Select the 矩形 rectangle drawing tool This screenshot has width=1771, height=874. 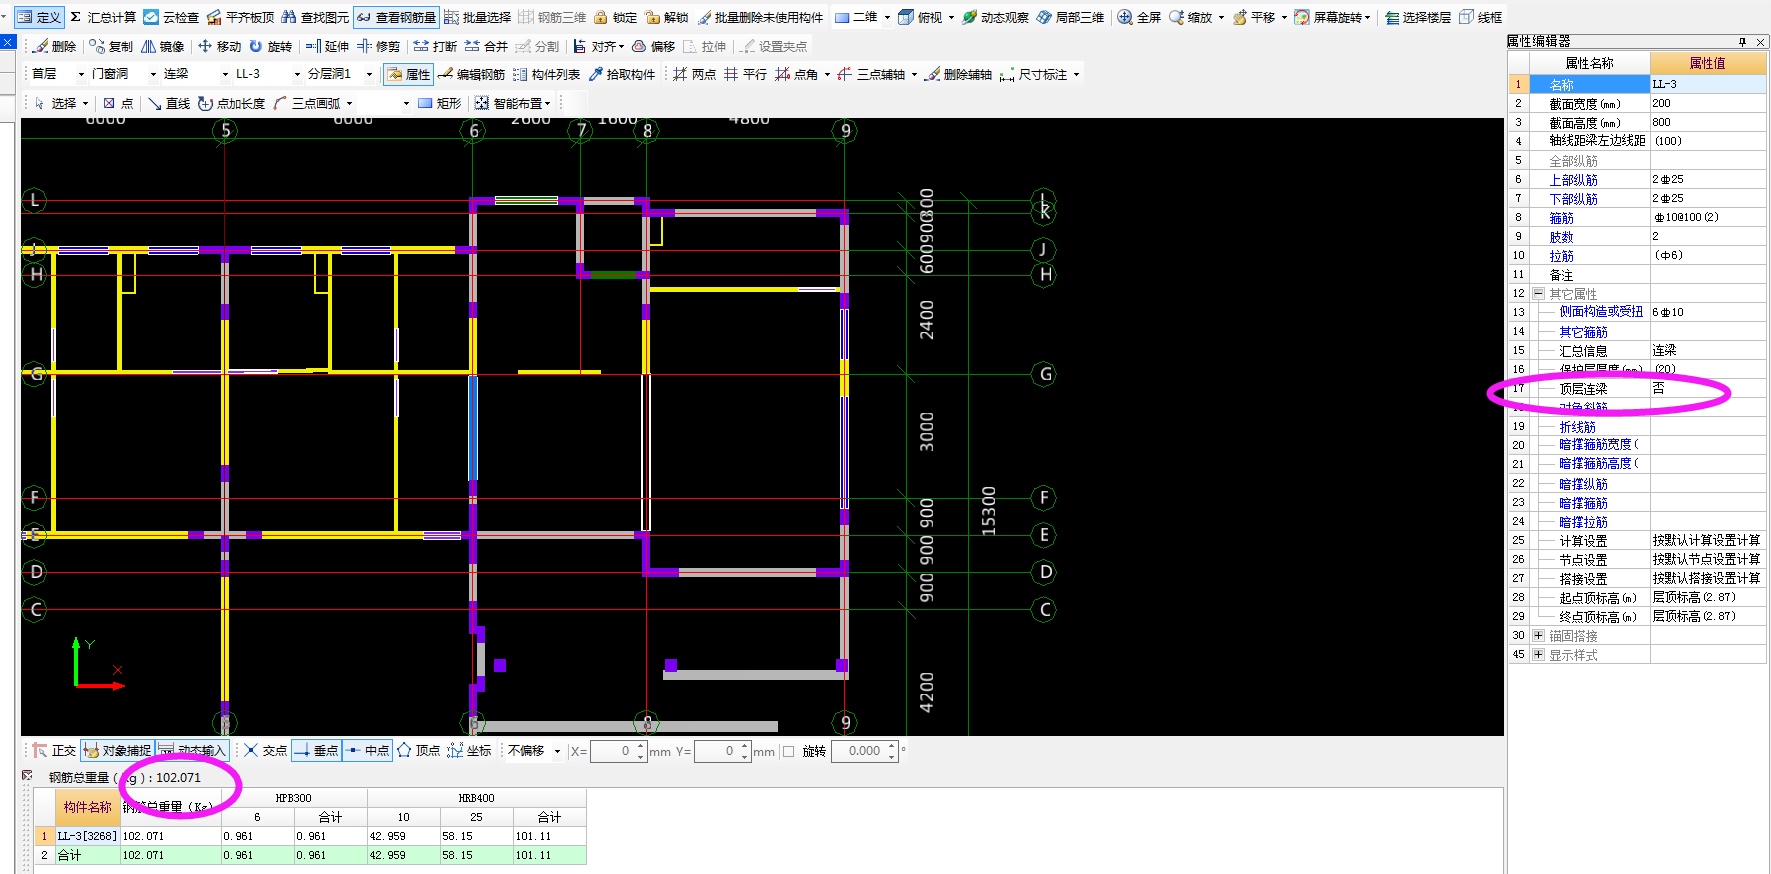point(439,103)
